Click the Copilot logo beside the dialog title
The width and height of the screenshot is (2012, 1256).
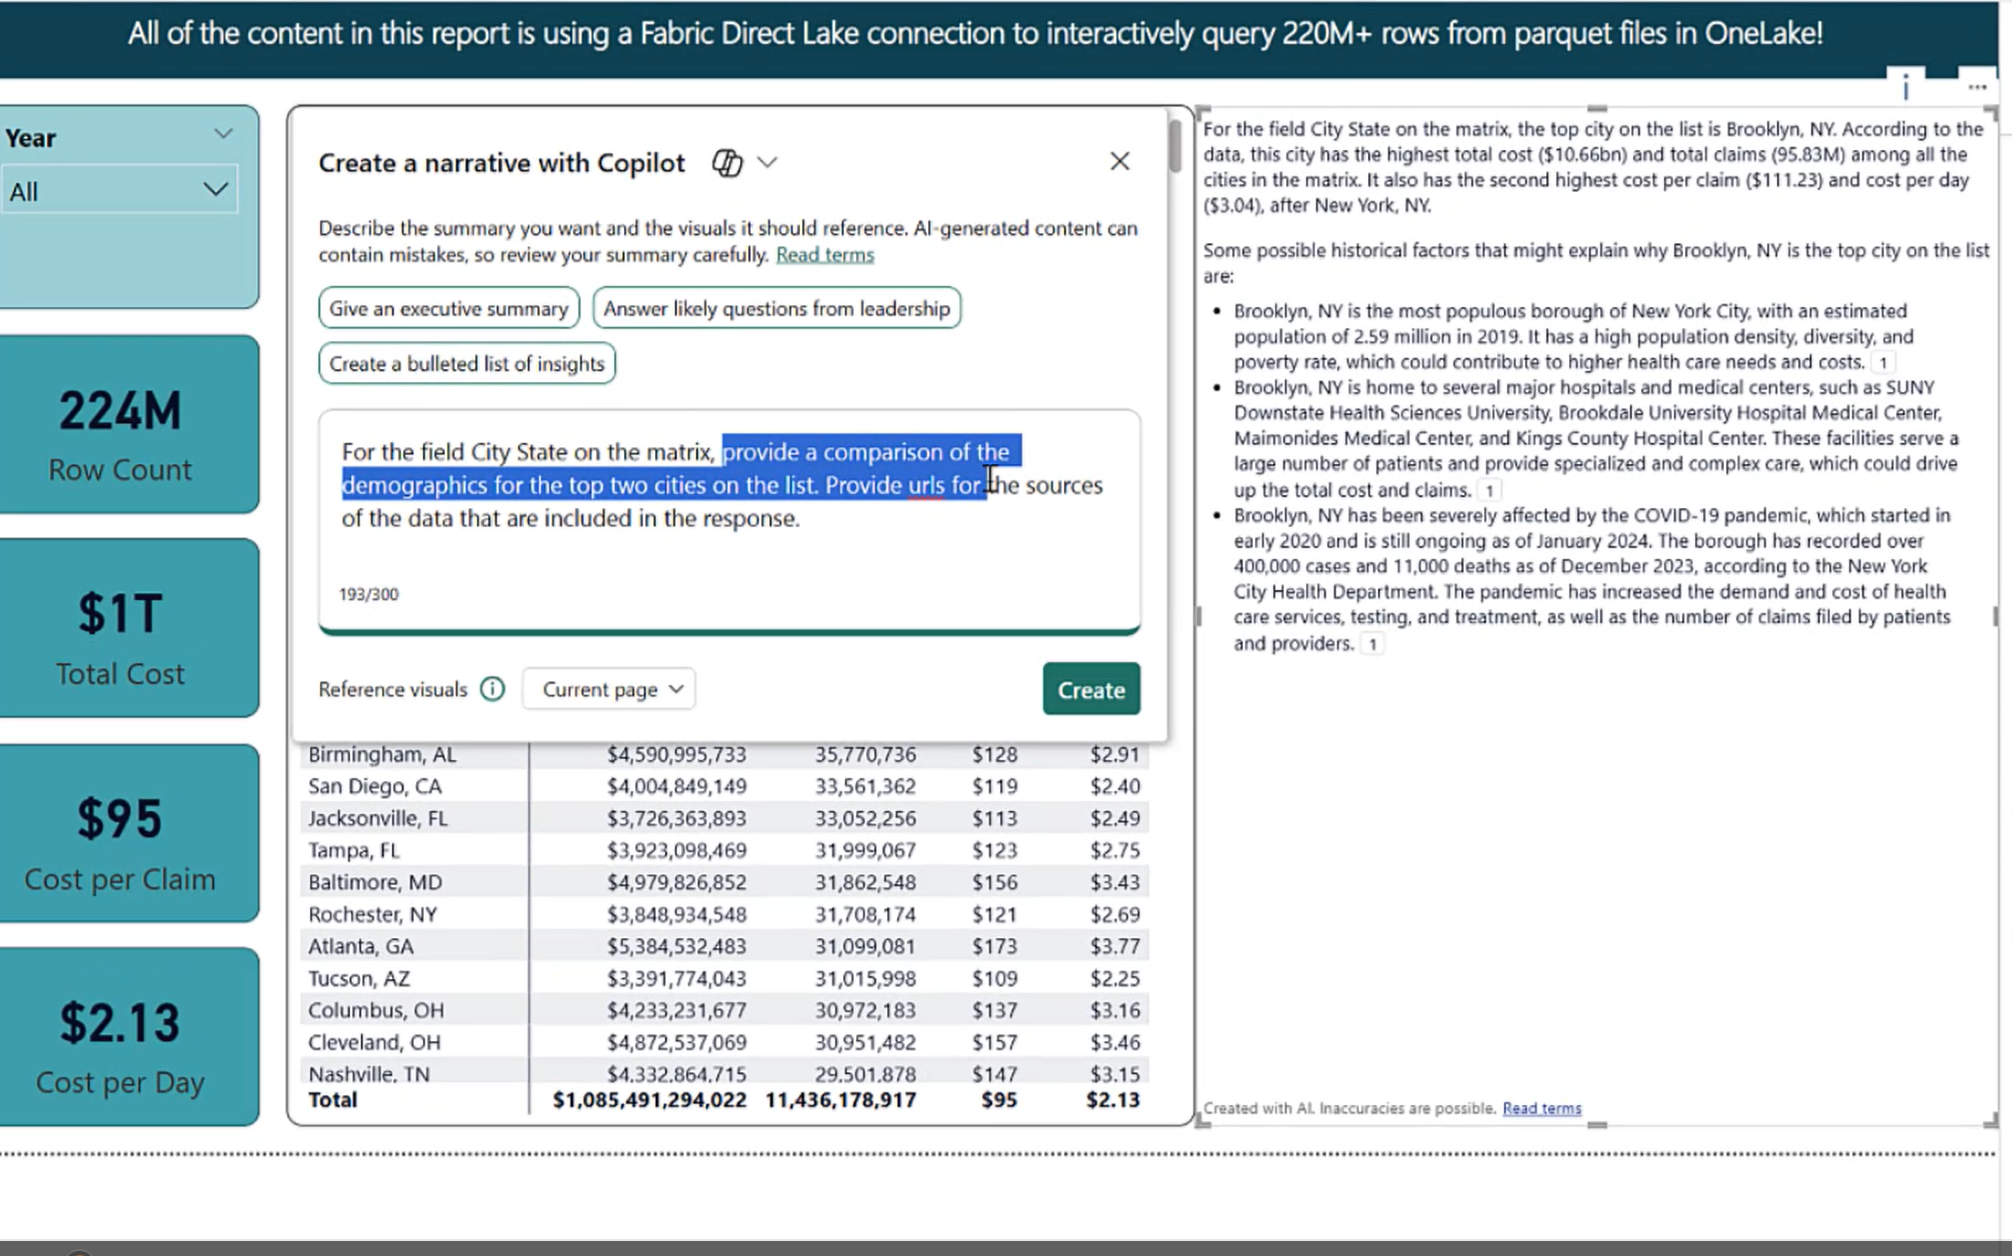(x=727, y=162)
